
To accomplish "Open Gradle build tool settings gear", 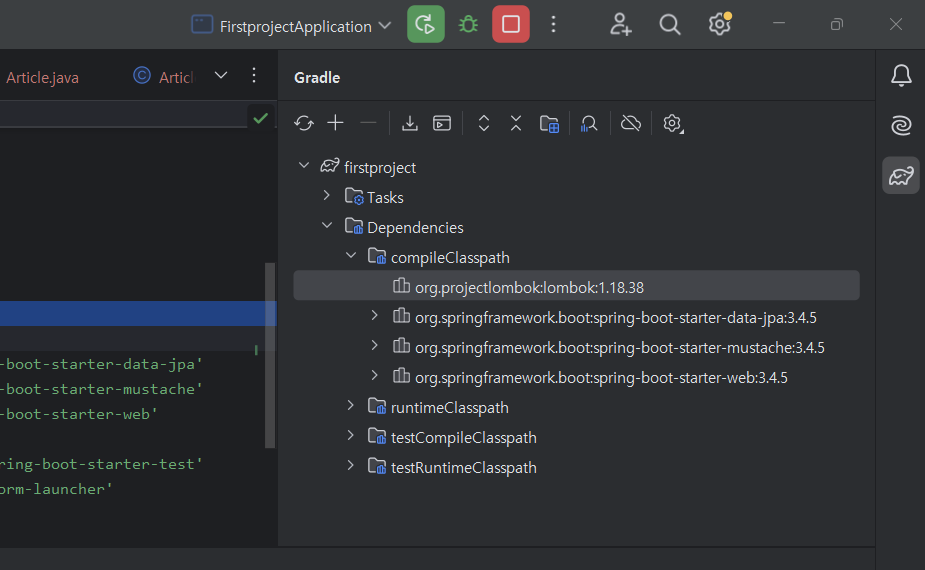I will (673, 123).
